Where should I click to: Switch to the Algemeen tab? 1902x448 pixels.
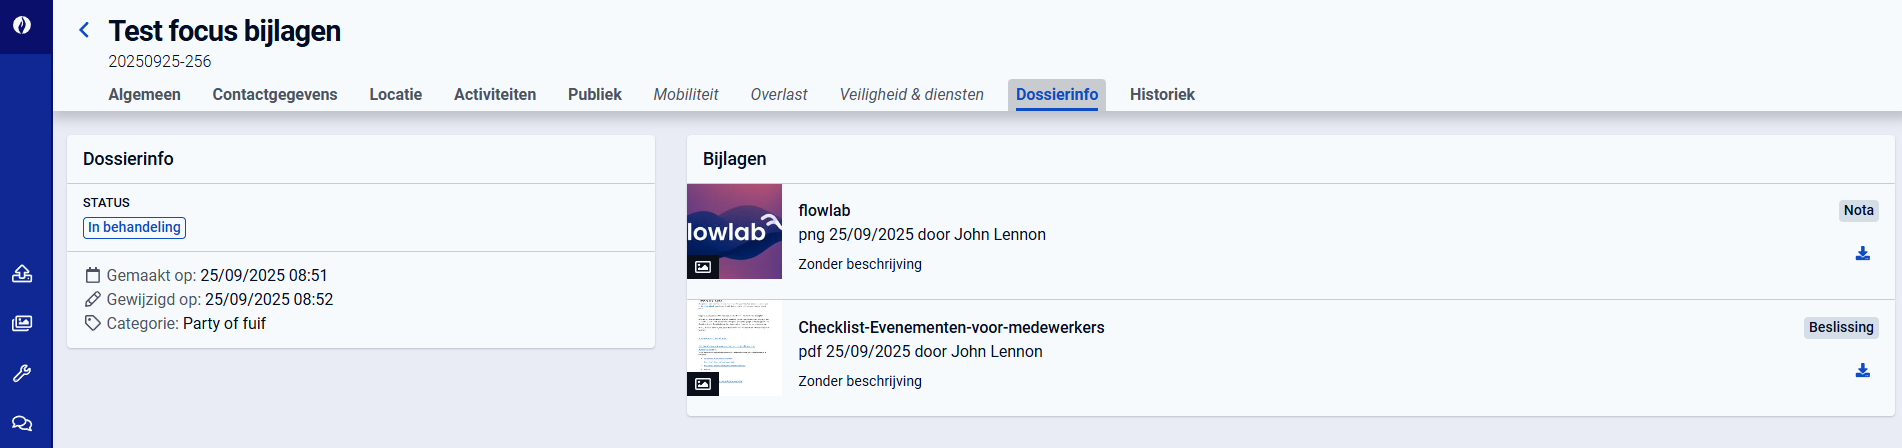pyautogui.click(x=144, y=95)
